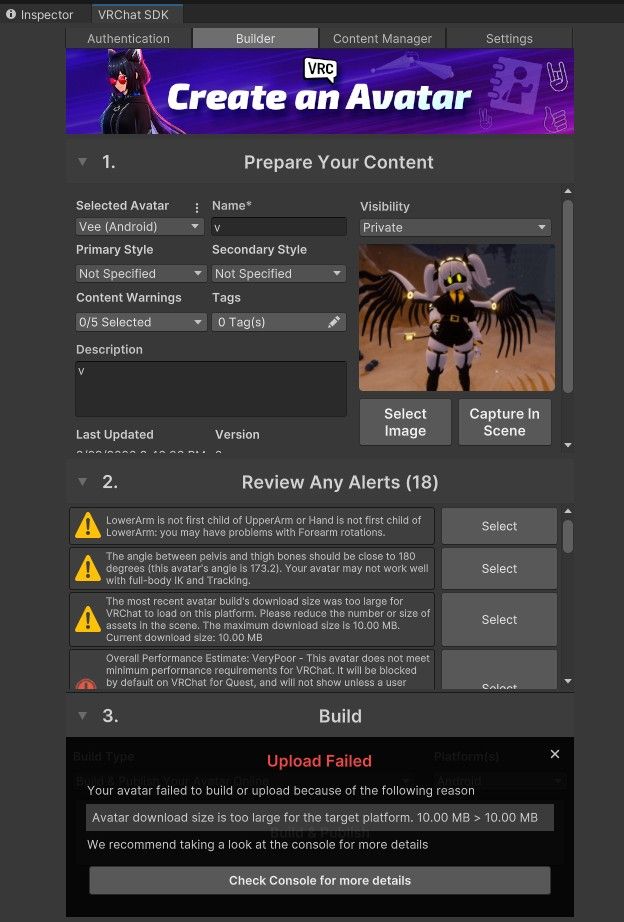The image size is (624, 922).
Task: Click the alerts list scrollbar handle
Action: [568, 536]
